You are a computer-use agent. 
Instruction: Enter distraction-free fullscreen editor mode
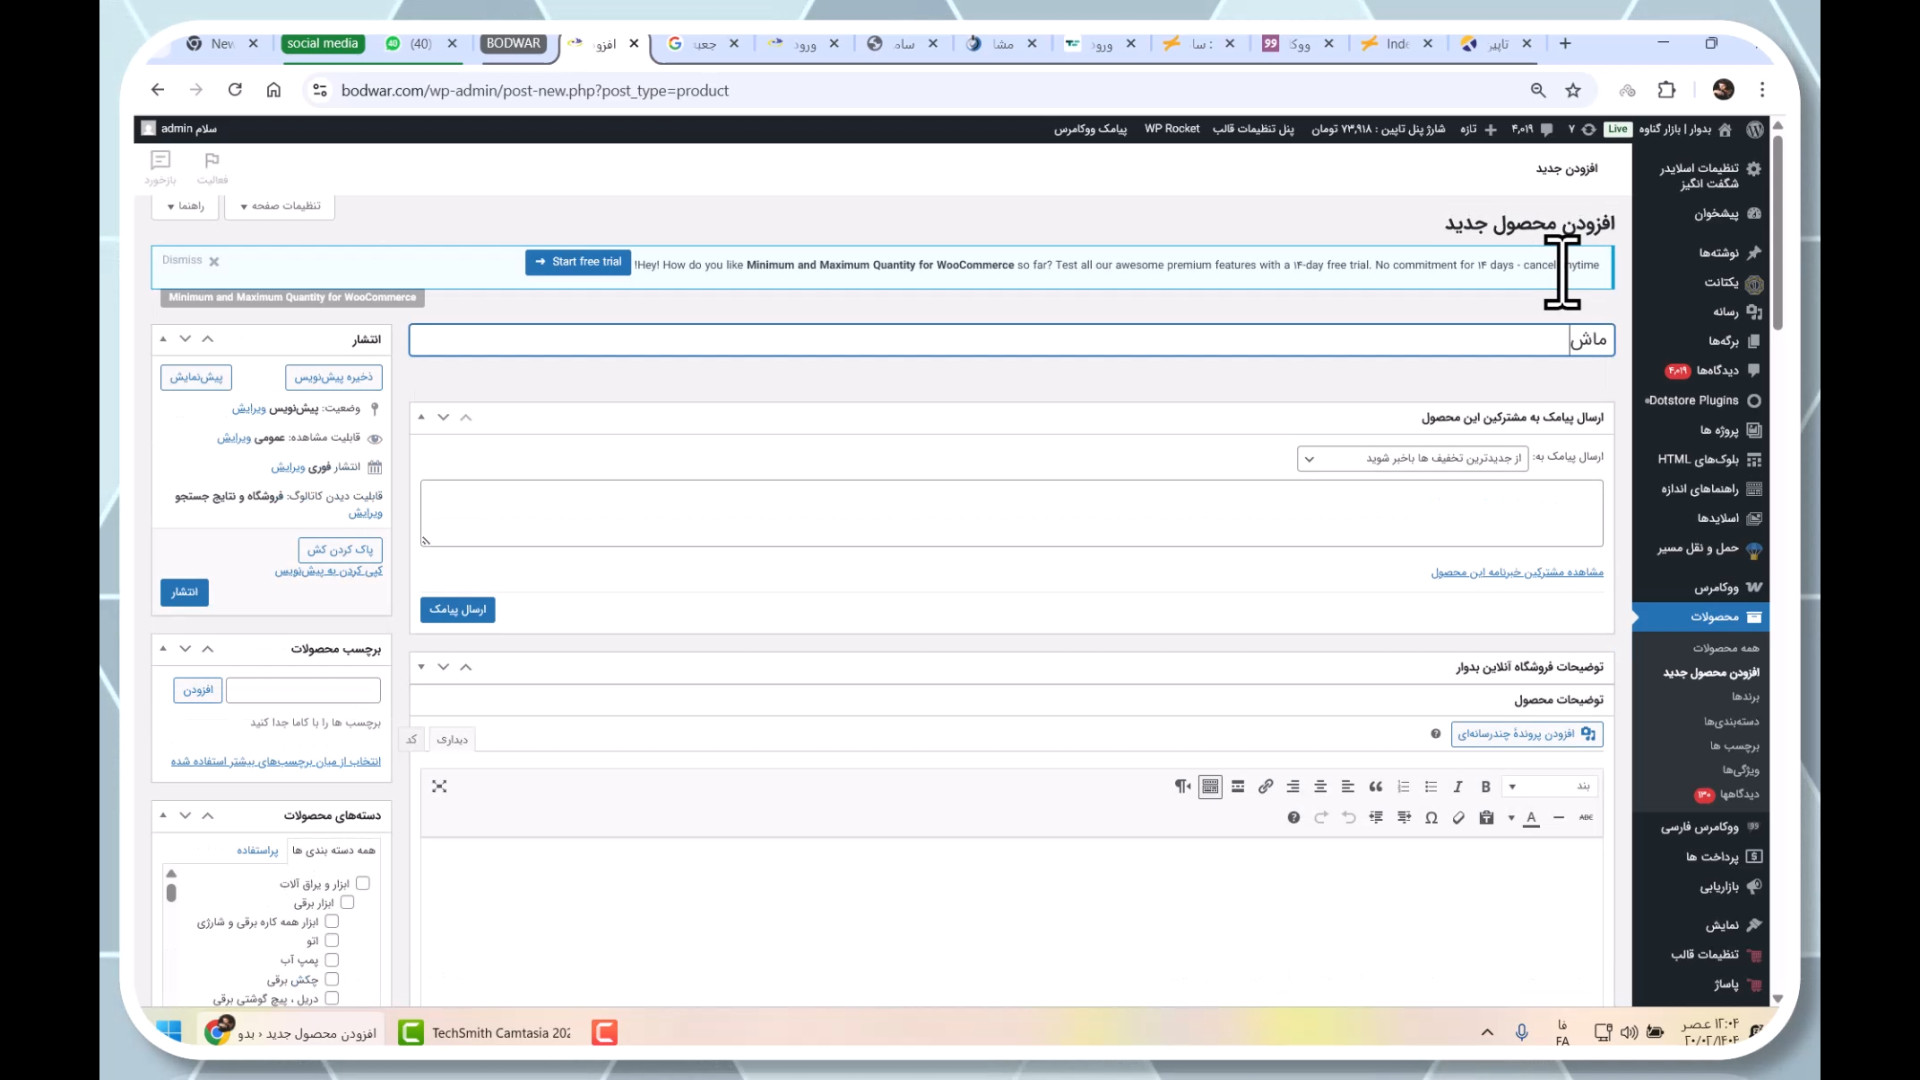[439, 787]
